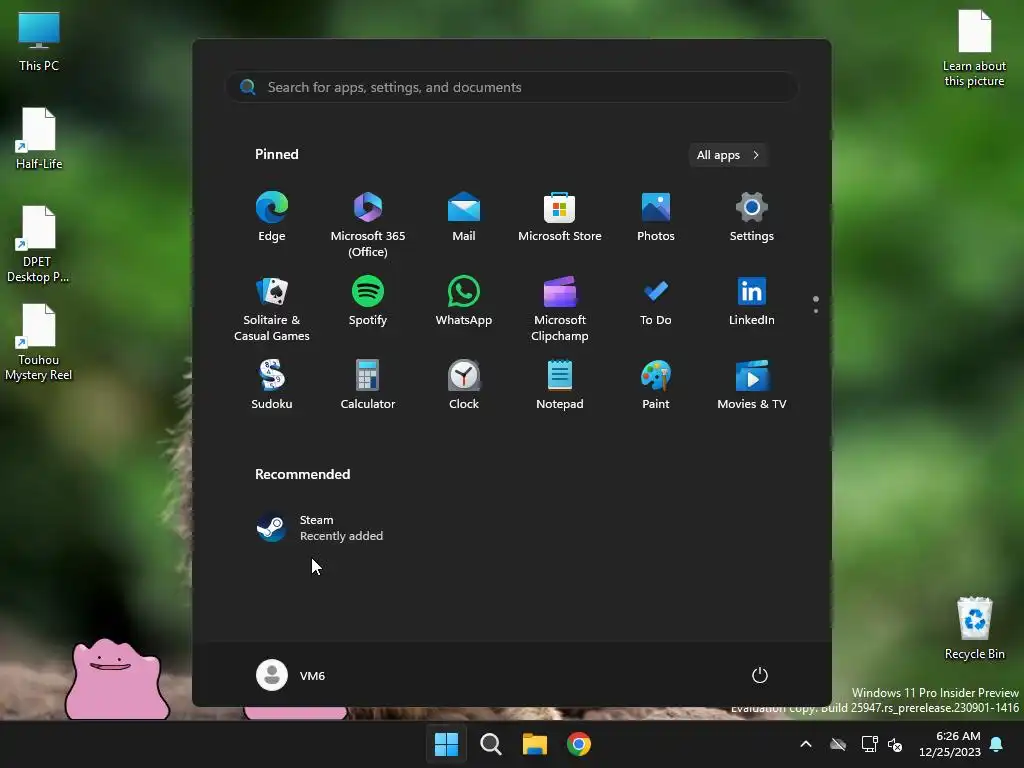1024x768 pixels.
Task: Open Microsoft Clipchamp
Action: tap(560, 309)
